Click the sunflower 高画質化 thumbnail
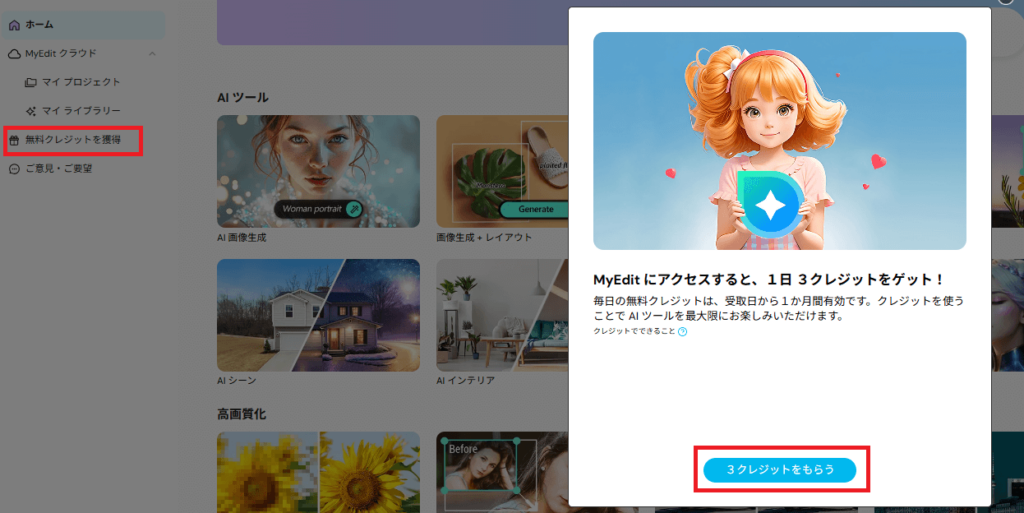The image size is (1024, 513). [x=318, y=470]
